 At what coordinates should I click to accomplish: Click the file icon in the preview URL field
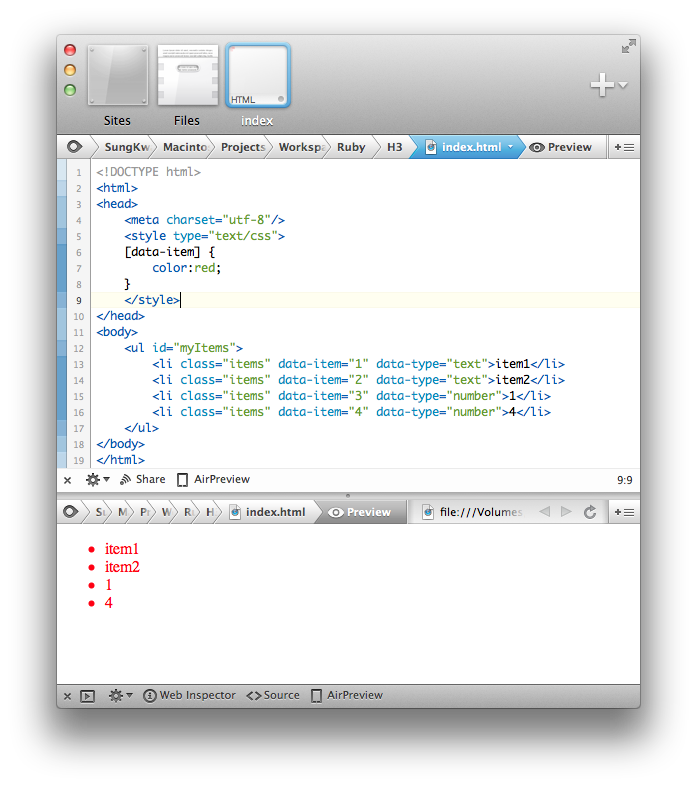428,512
